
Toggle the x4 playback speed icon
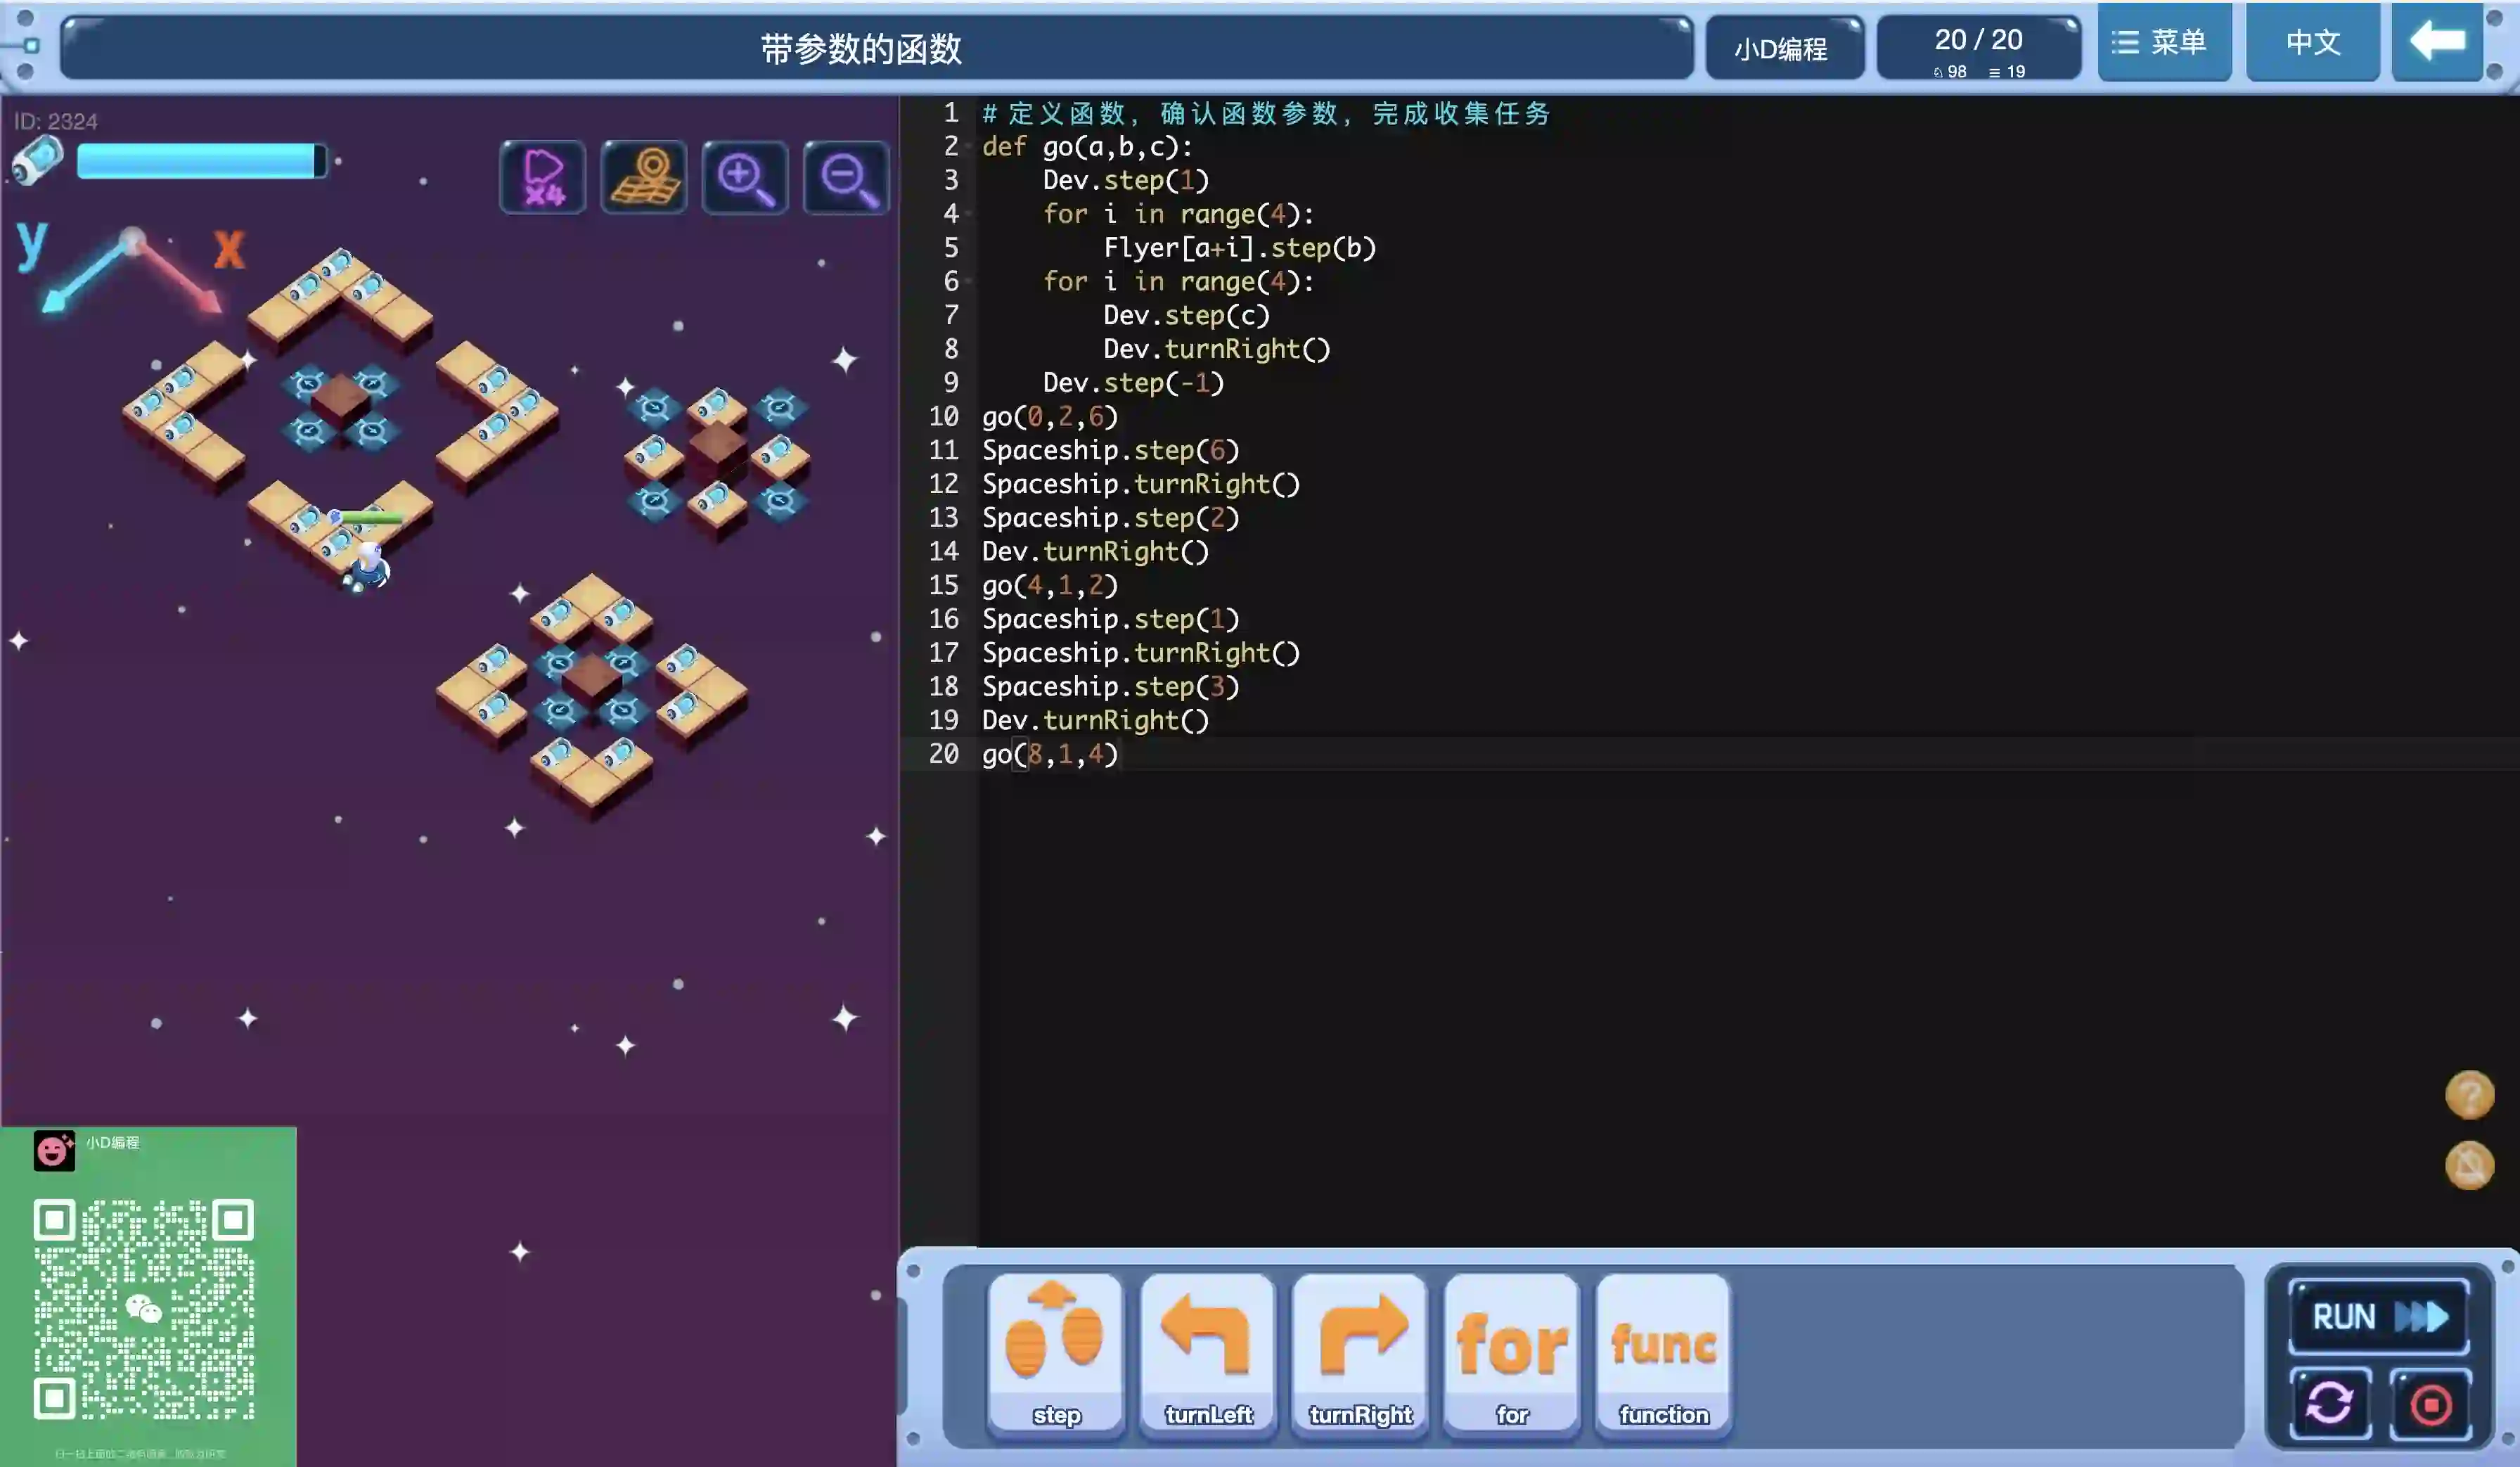[x=543, y=178]
